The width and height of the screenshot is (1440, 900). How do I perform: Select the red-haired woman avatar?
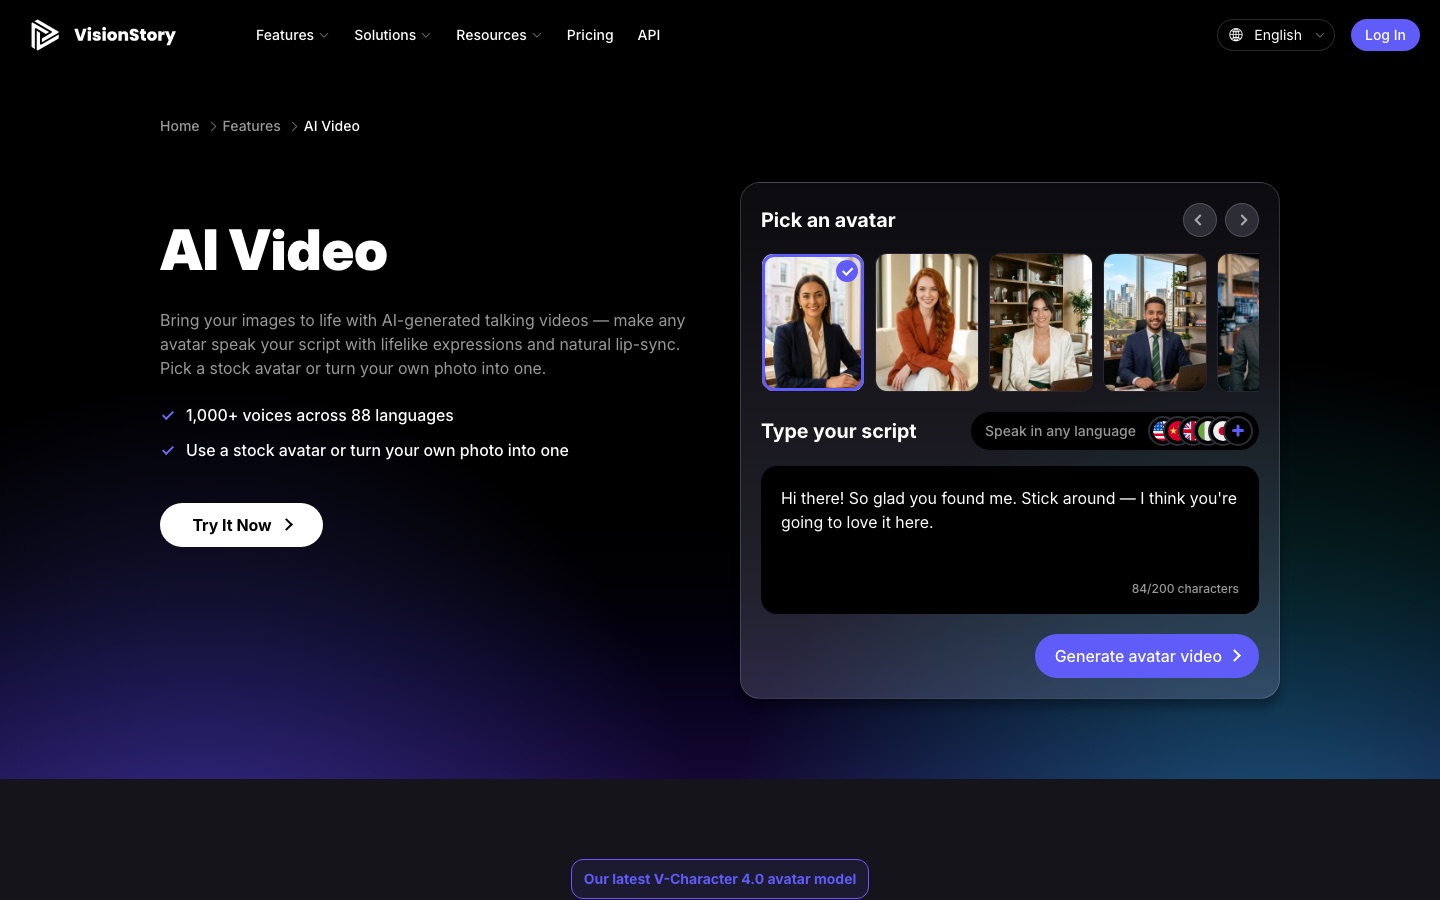[927, 322]
